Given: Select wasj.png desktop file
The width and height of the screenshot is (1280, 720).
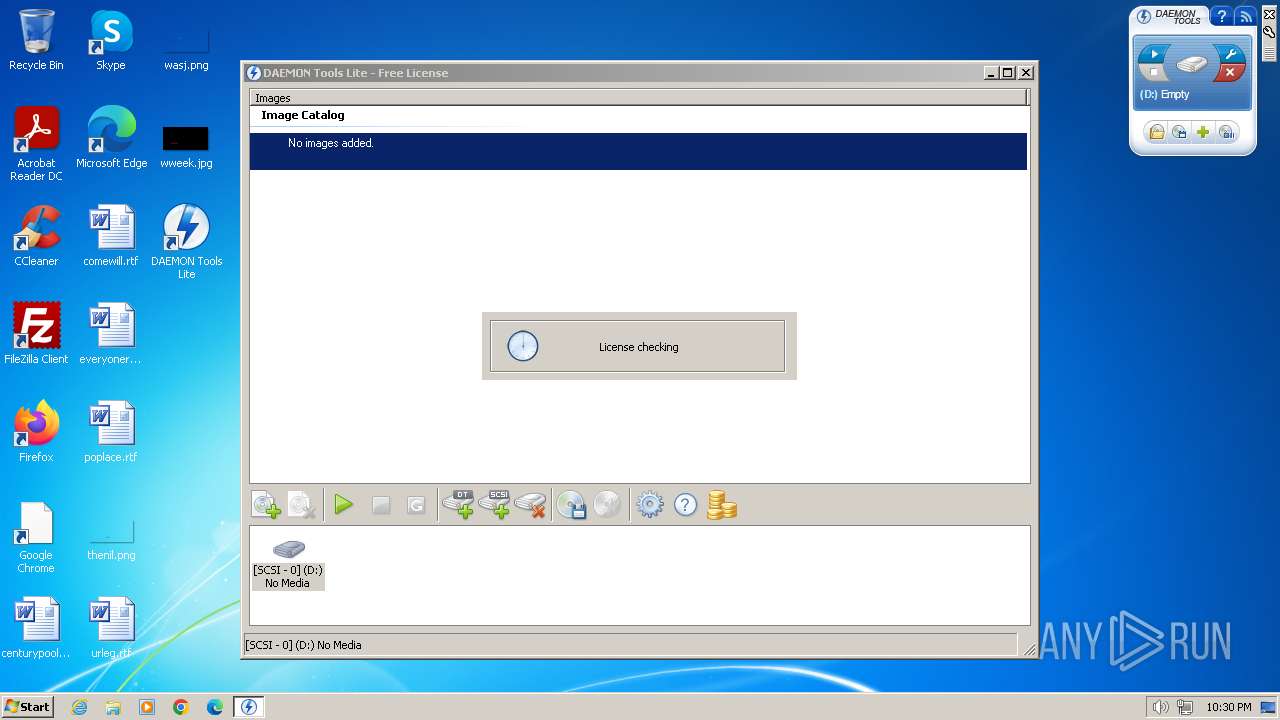Looking at the screenshot, I should click(x=186, y=46).
